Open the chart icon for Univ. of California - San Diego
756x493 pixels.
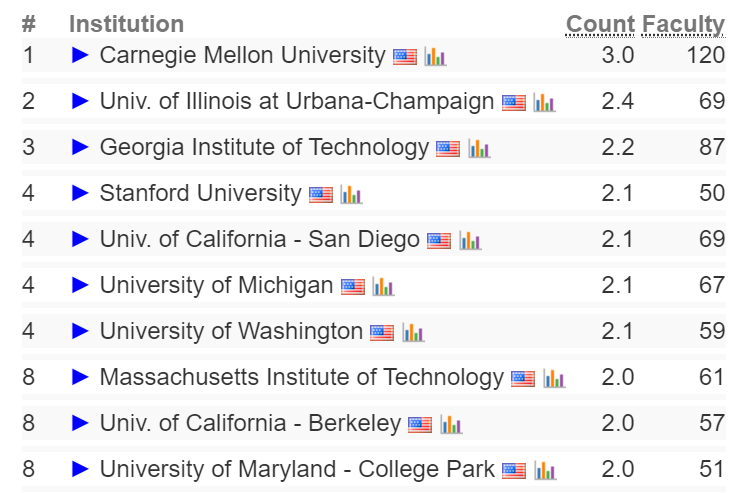(470, 240)
